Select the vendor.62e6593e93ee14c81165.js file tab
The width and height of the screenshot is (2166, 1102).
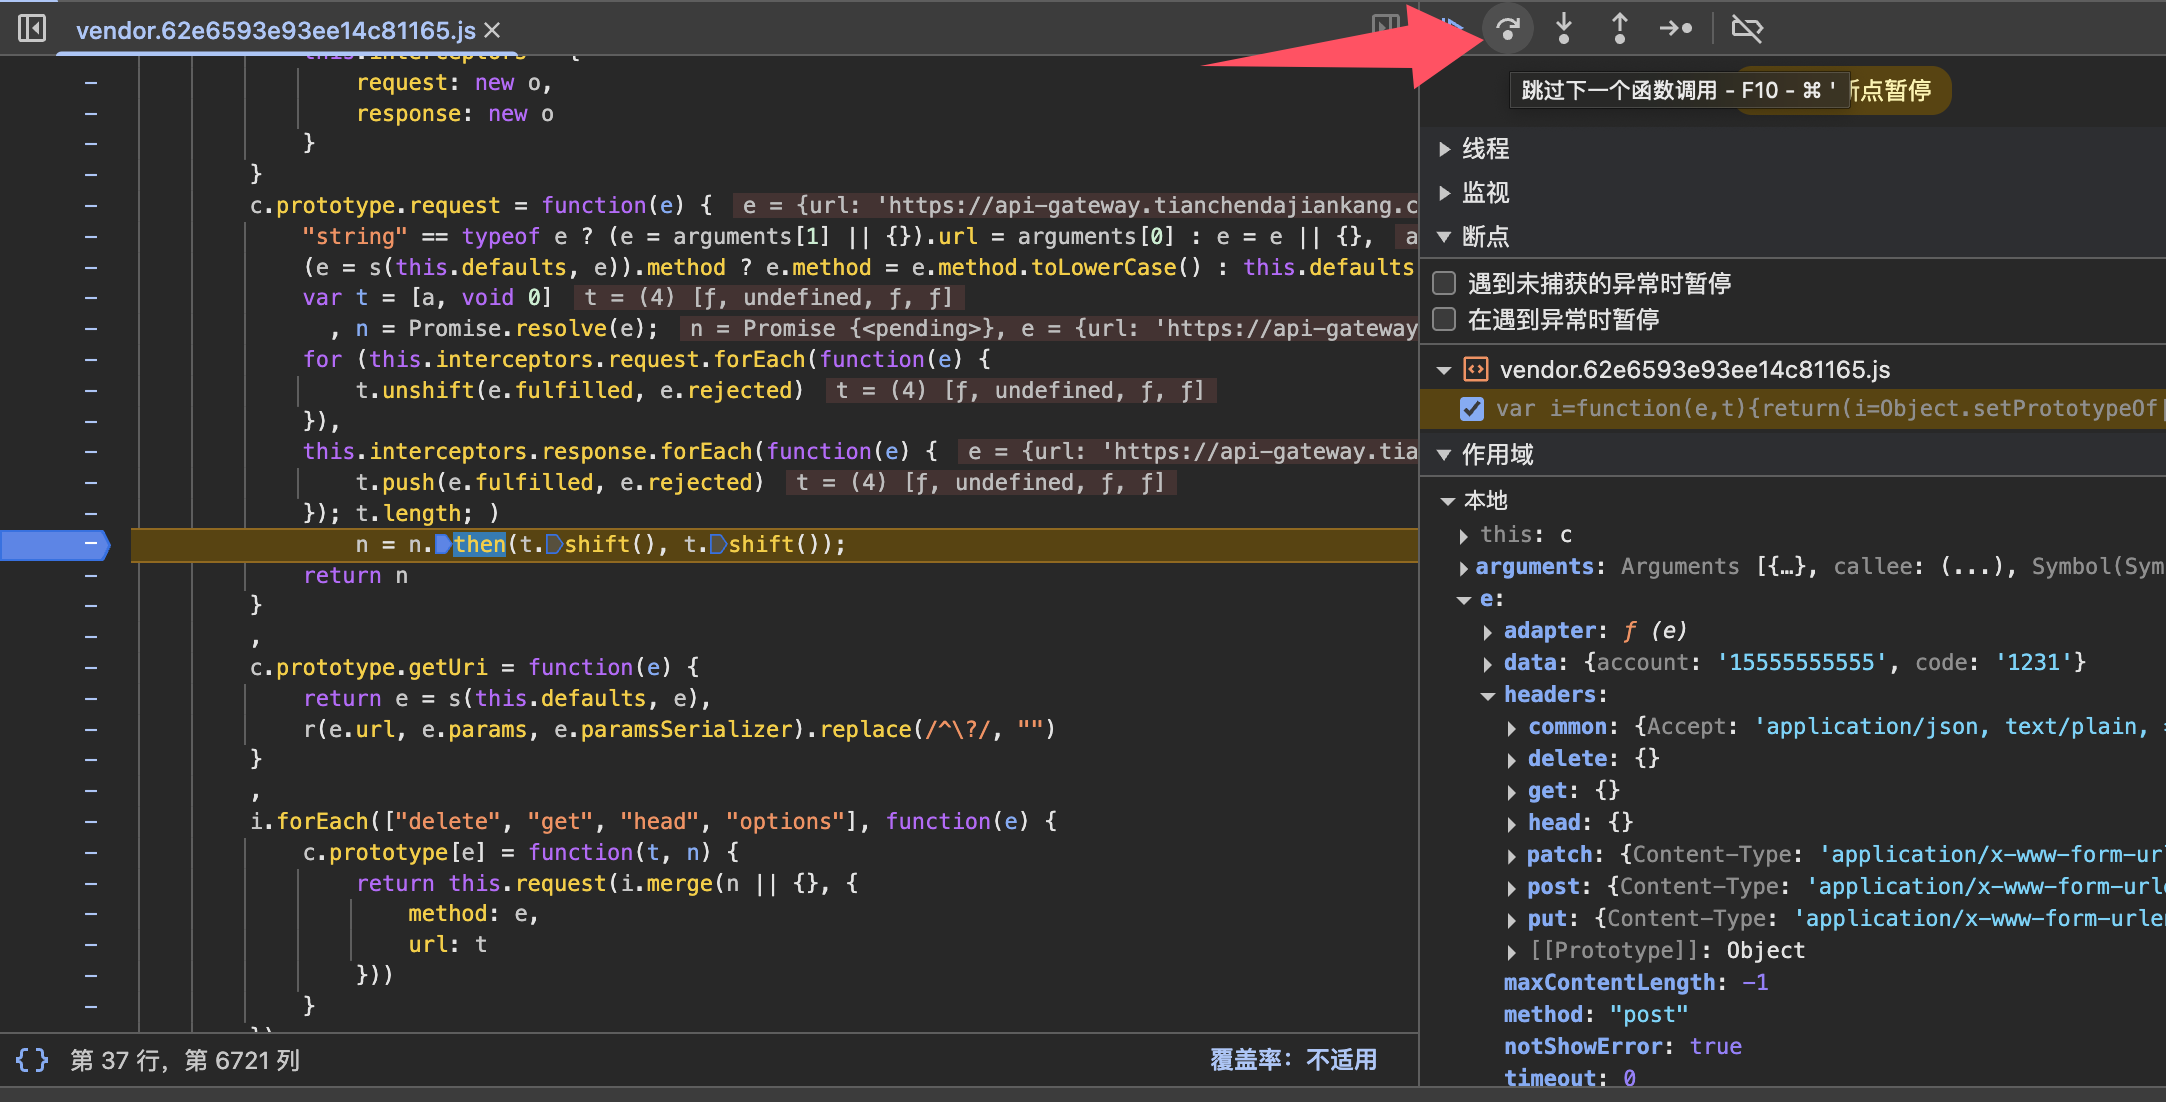pyautogui.click(x=275, y=31)
